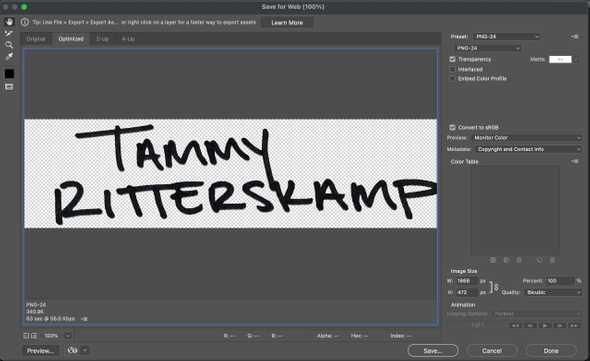Switch to the 2-Up tab
590x361 pixels.
click(102, 39)
